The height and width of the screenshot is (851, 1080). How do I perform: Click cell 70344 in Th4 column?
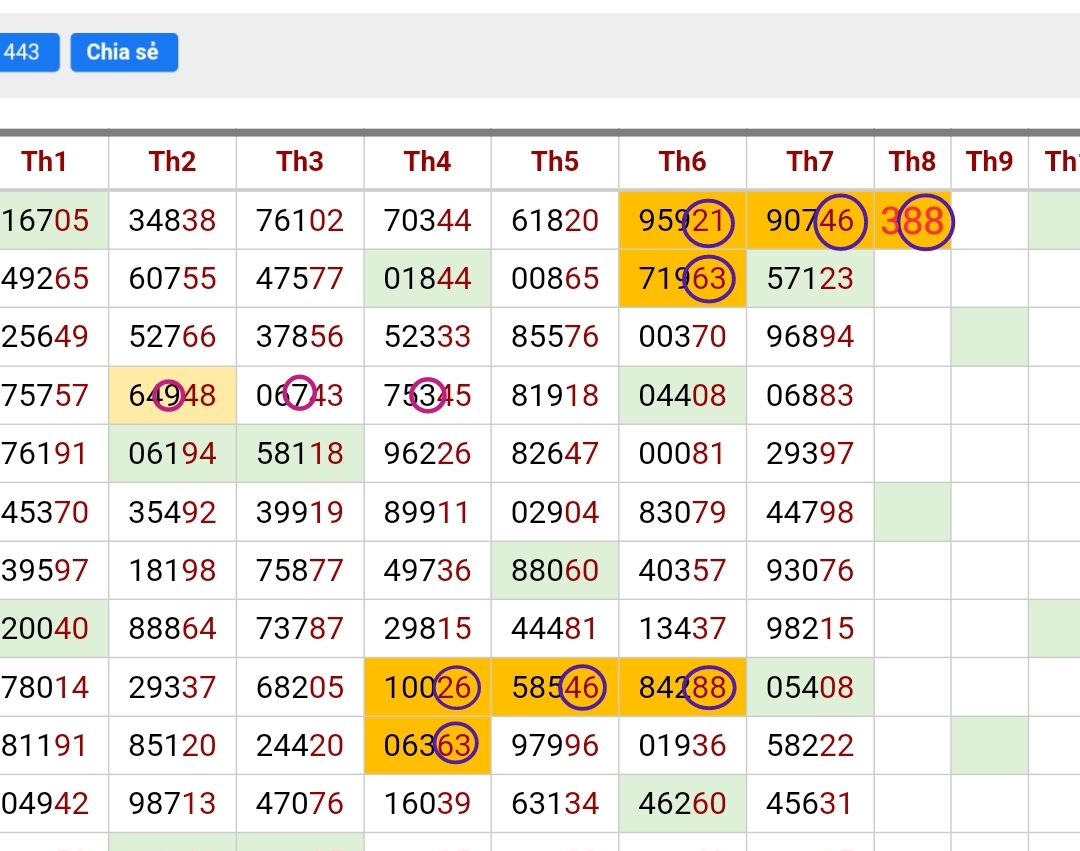pyautogui.click(x=427, y=221)
